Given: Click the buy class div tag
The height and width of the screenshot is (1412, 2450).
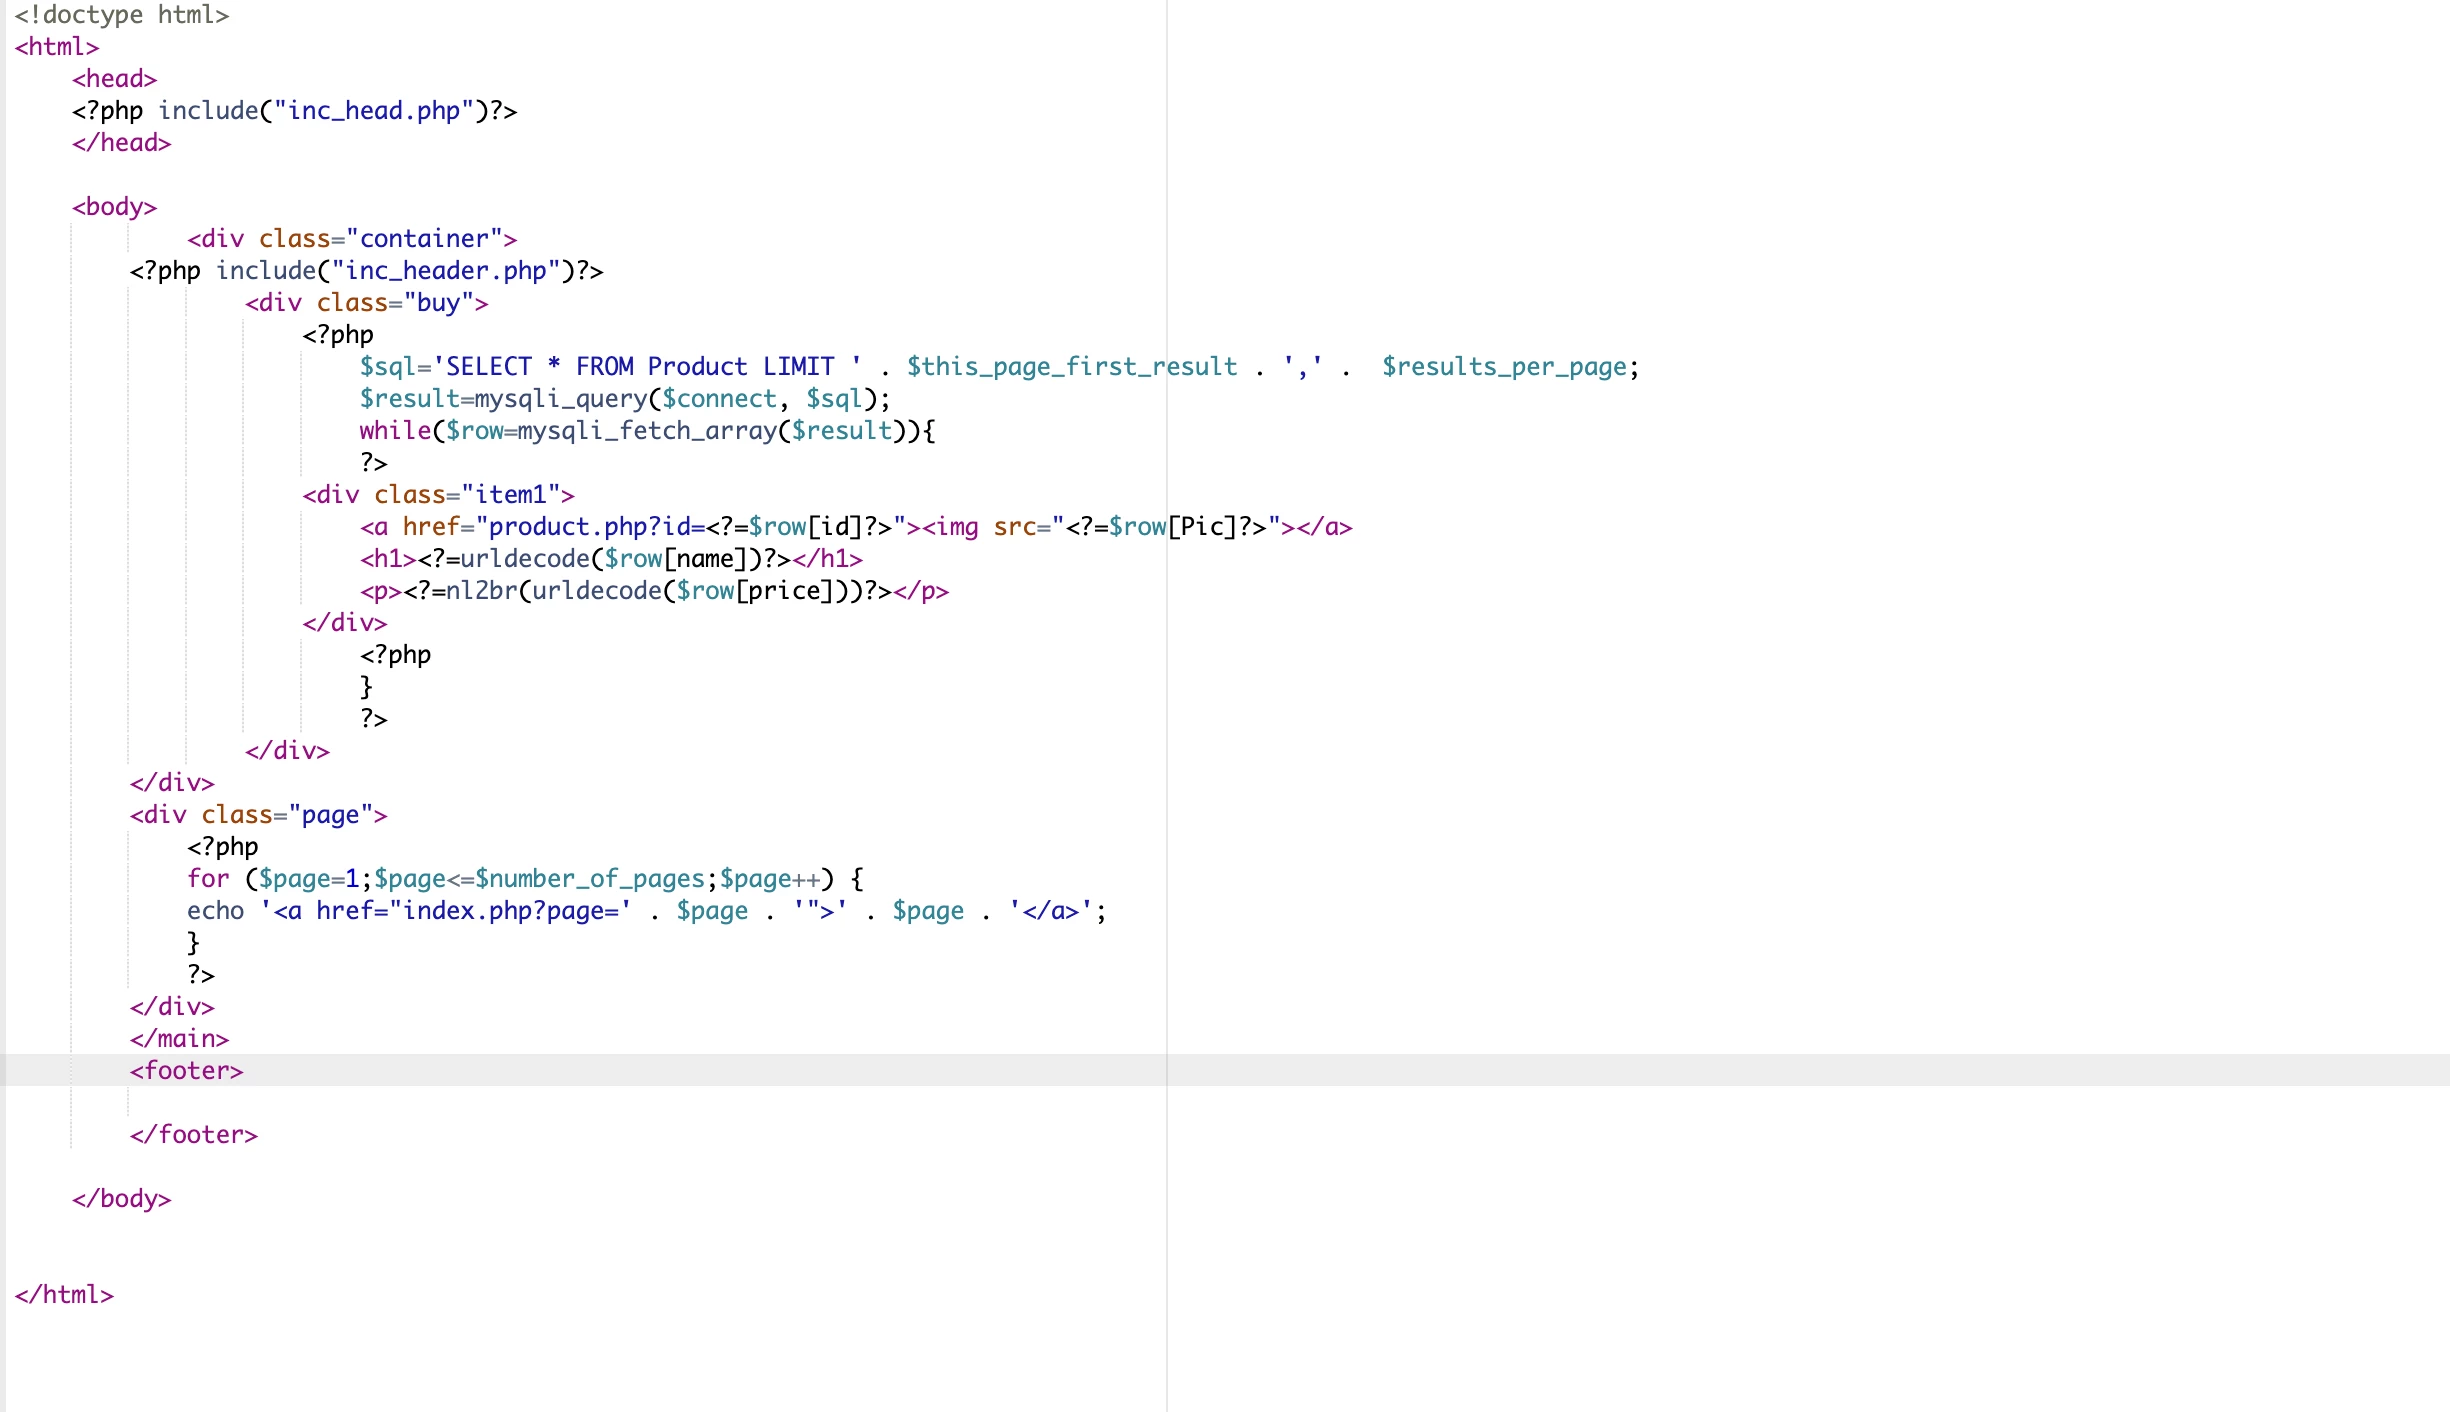Looking at the screenshot, I should 366,303.
